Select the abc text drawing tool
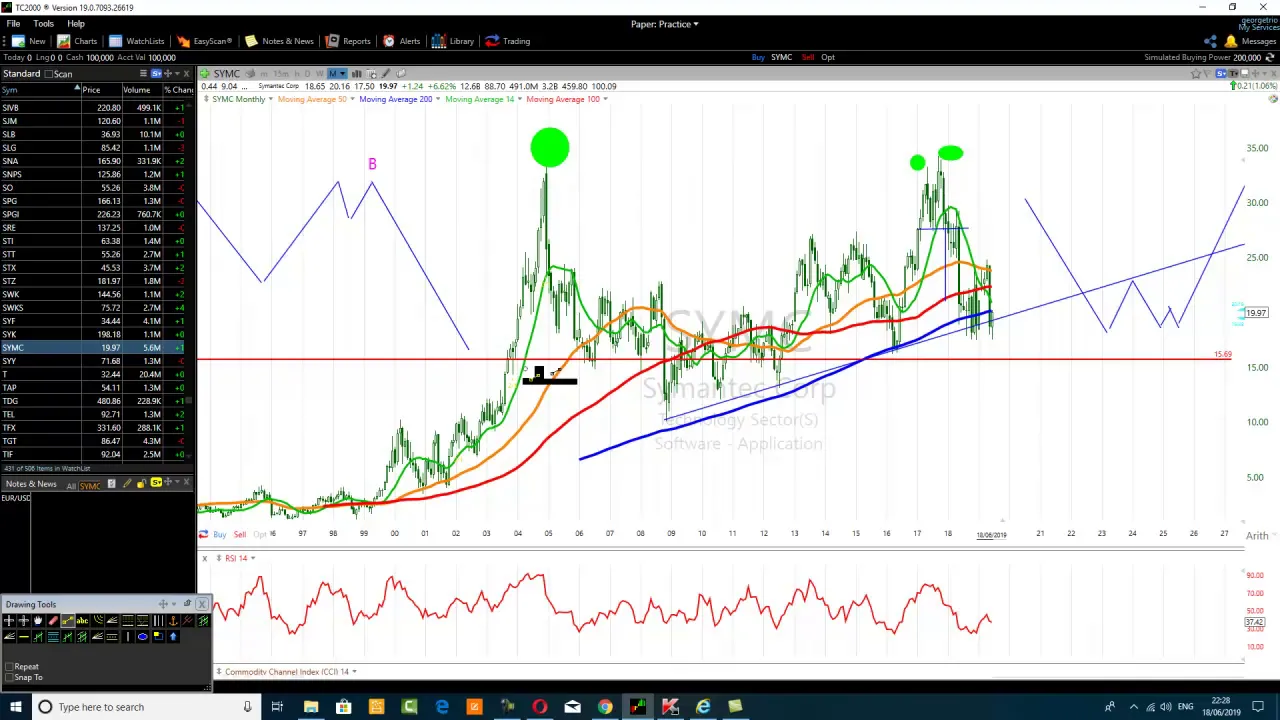The image size is (1280, 720). tap(82, 621)
